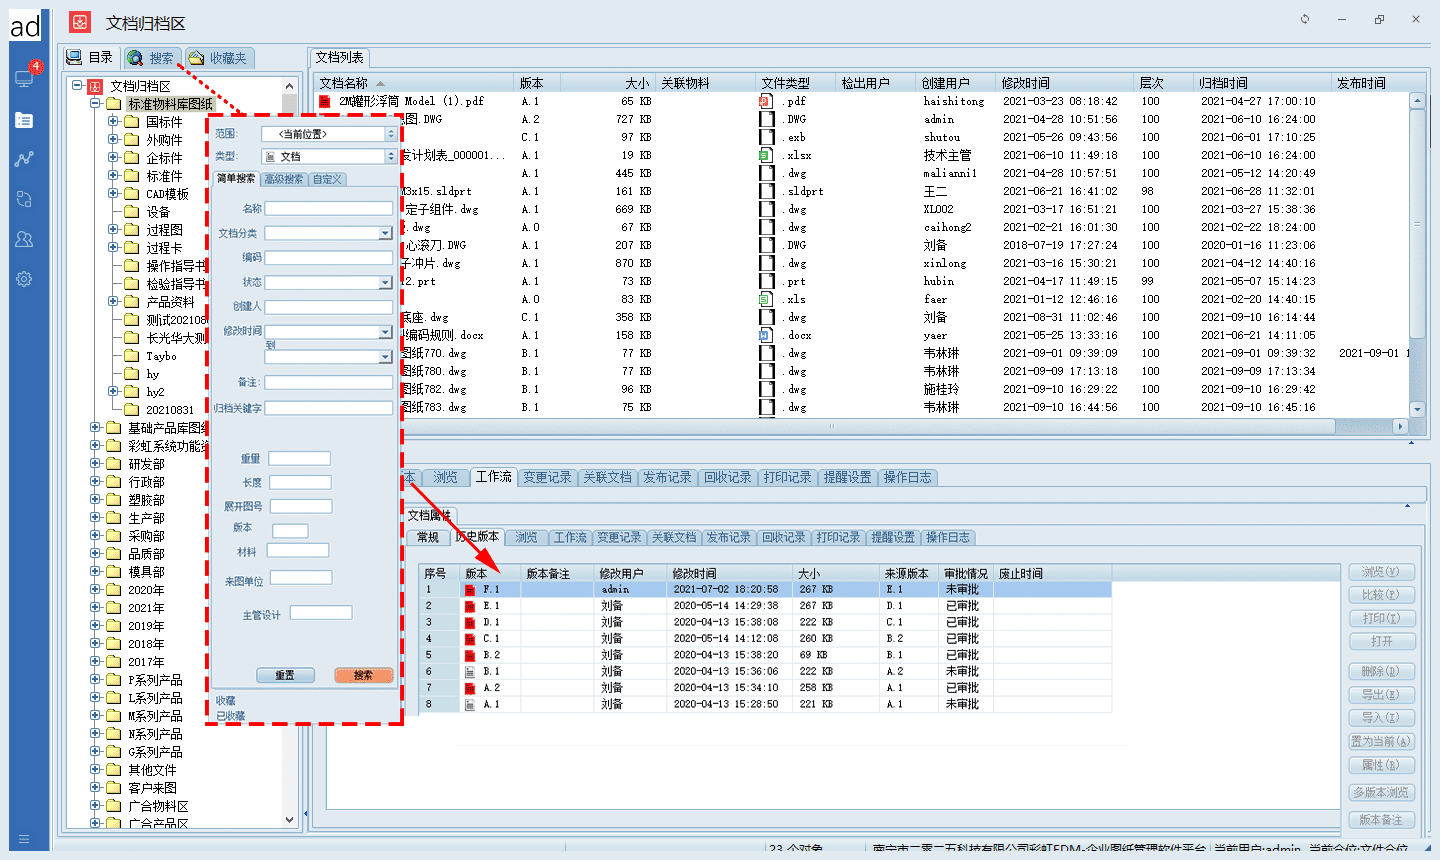The width and height of the screenshot is (1440, 860).
Task: Select the 定子组件.dwg row
Action: [860, 209]
